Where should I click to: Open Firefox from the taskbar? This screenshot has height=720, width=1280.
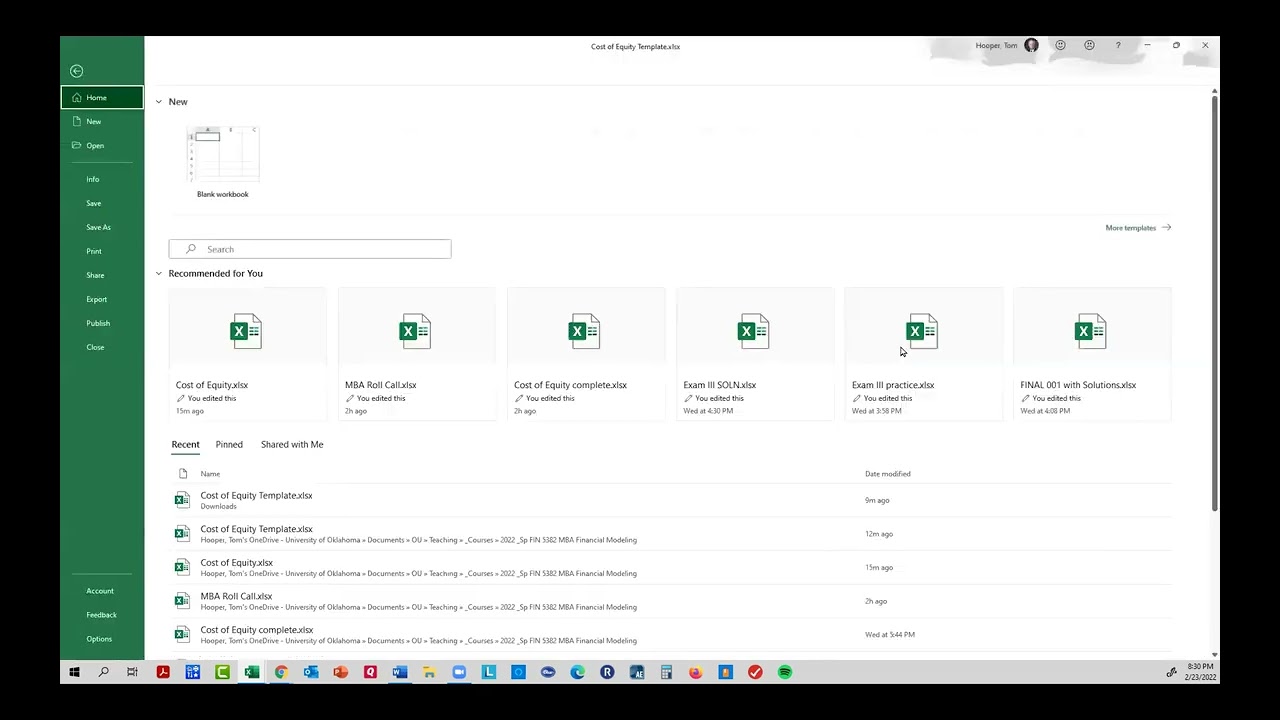696,673
